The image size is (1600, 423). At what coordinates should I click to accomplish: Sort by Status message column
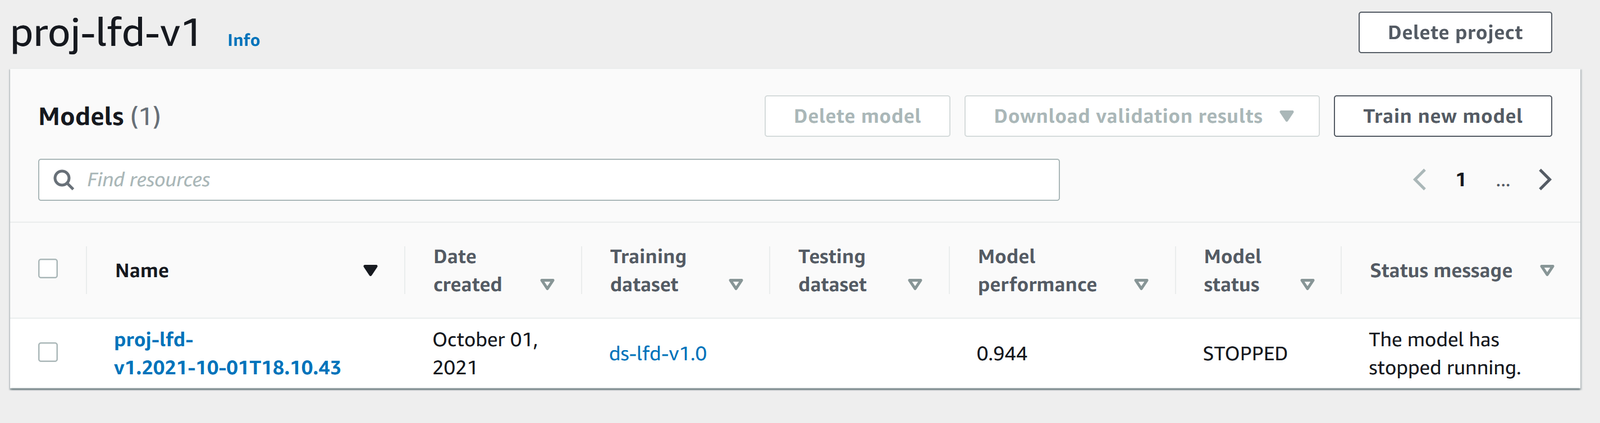pos(1547,271)
